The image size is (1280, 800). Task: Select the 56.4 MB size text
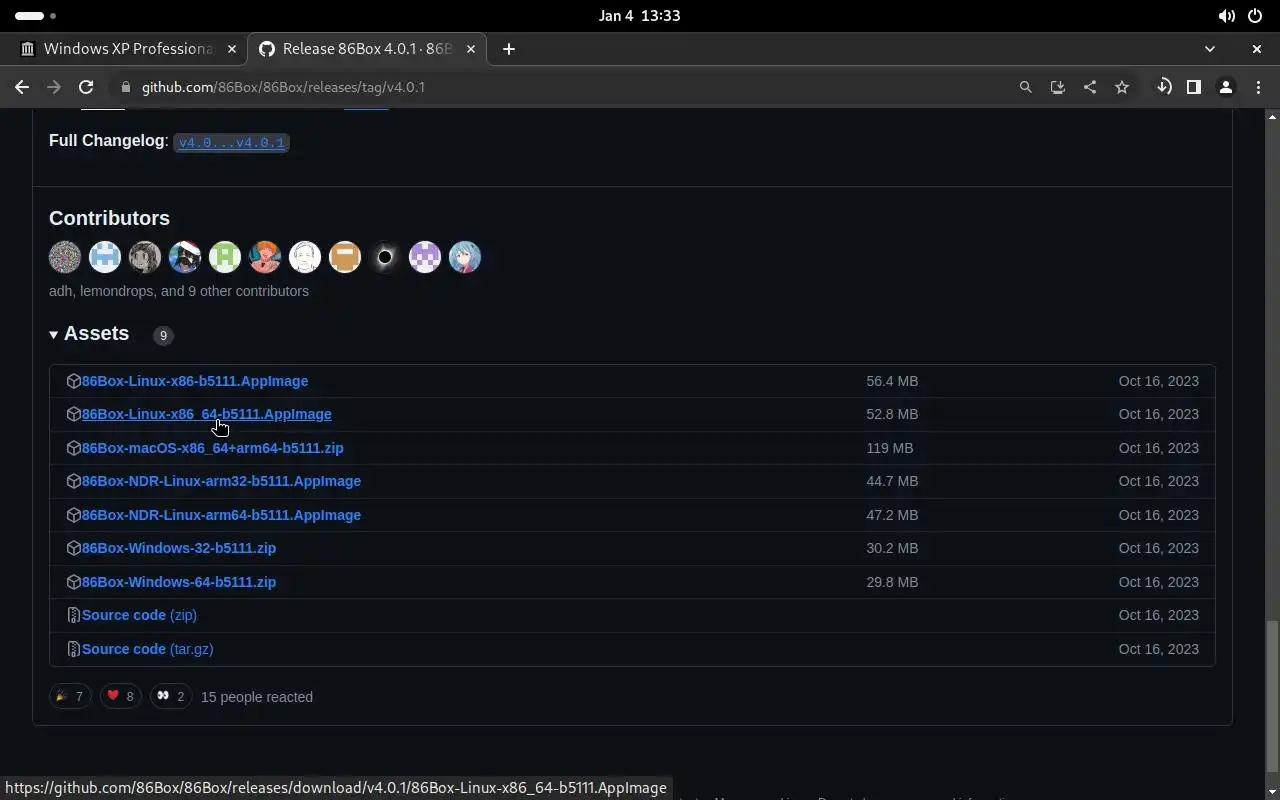[892, 381]
